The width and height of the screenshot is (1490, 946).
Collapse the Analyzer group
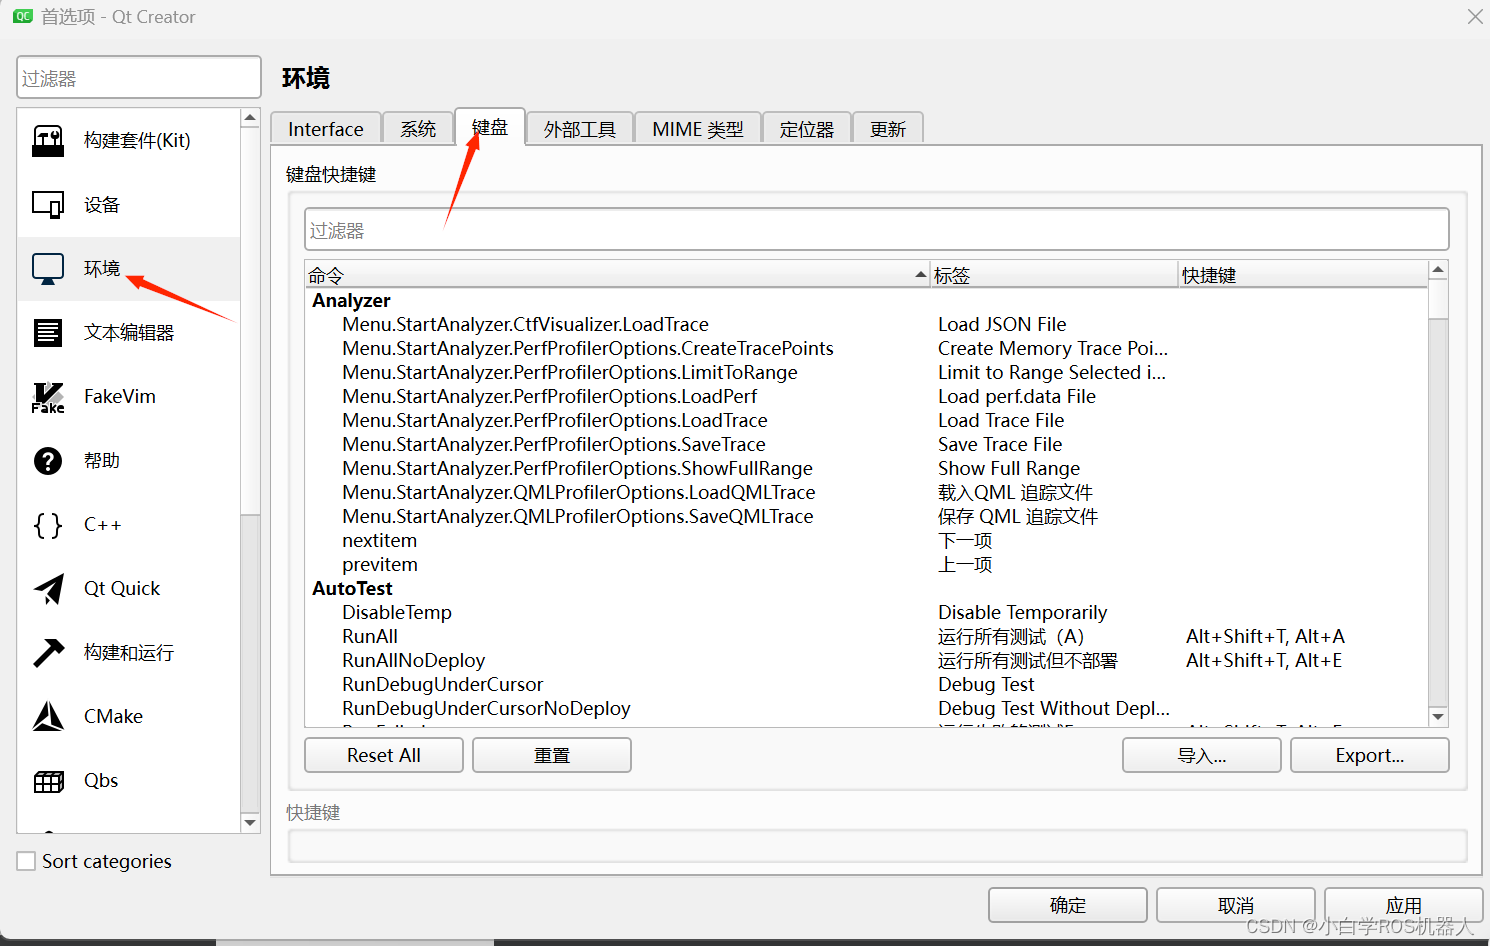click(351, 300)
